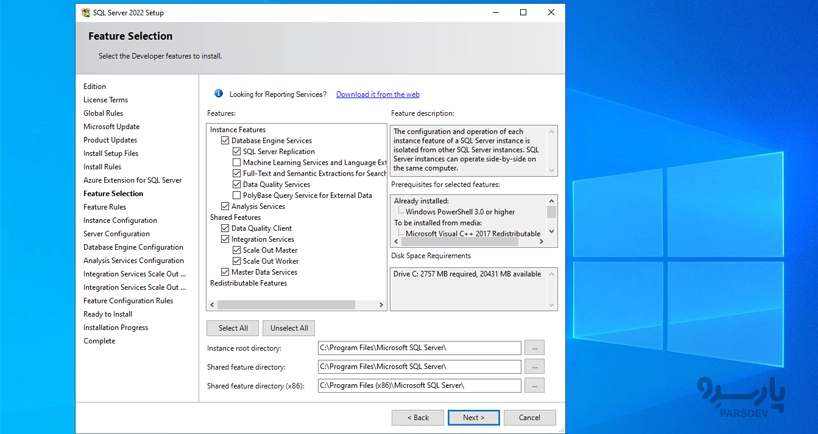Screen dimensions: 818x434
Task: Open the Download it from the web link
Action: (x=377, y=94)
